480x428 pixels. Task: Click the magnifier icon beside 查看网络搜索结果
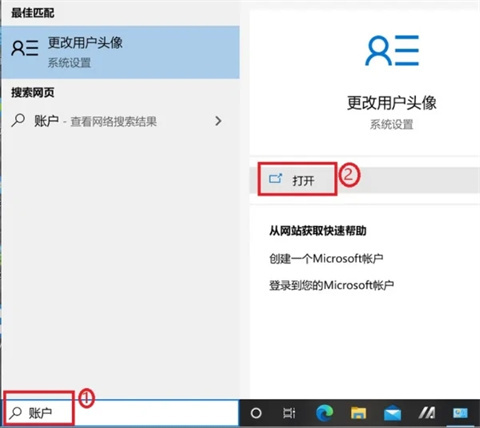[18, 120]
